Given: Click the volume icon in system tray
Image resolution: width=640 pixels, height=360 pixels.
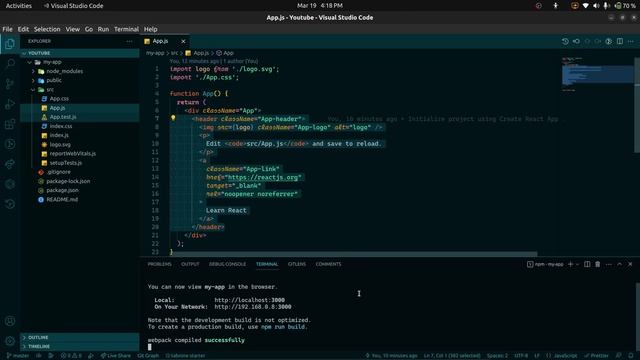Looking at the screenshot, I should tap(596, 6).
